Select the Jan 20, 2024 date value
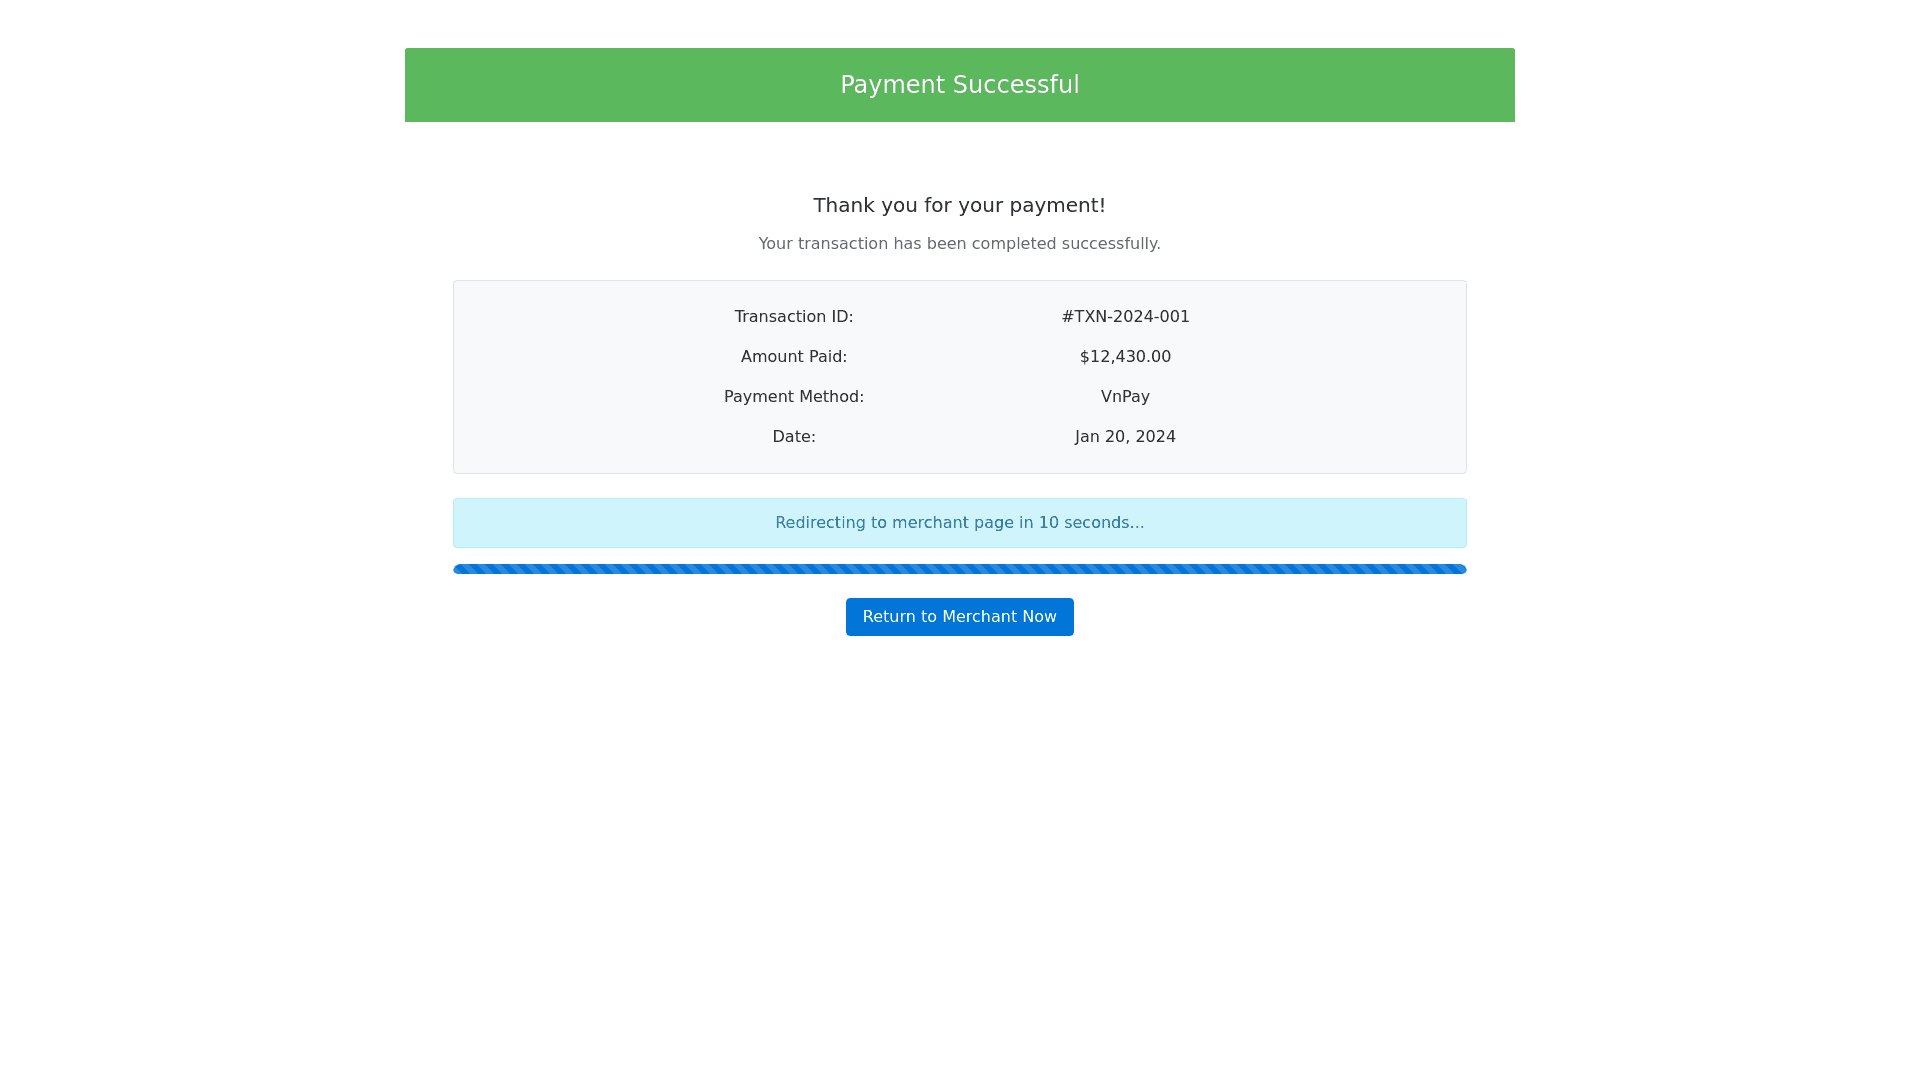The image size is (1920, 1080). 1125,437
